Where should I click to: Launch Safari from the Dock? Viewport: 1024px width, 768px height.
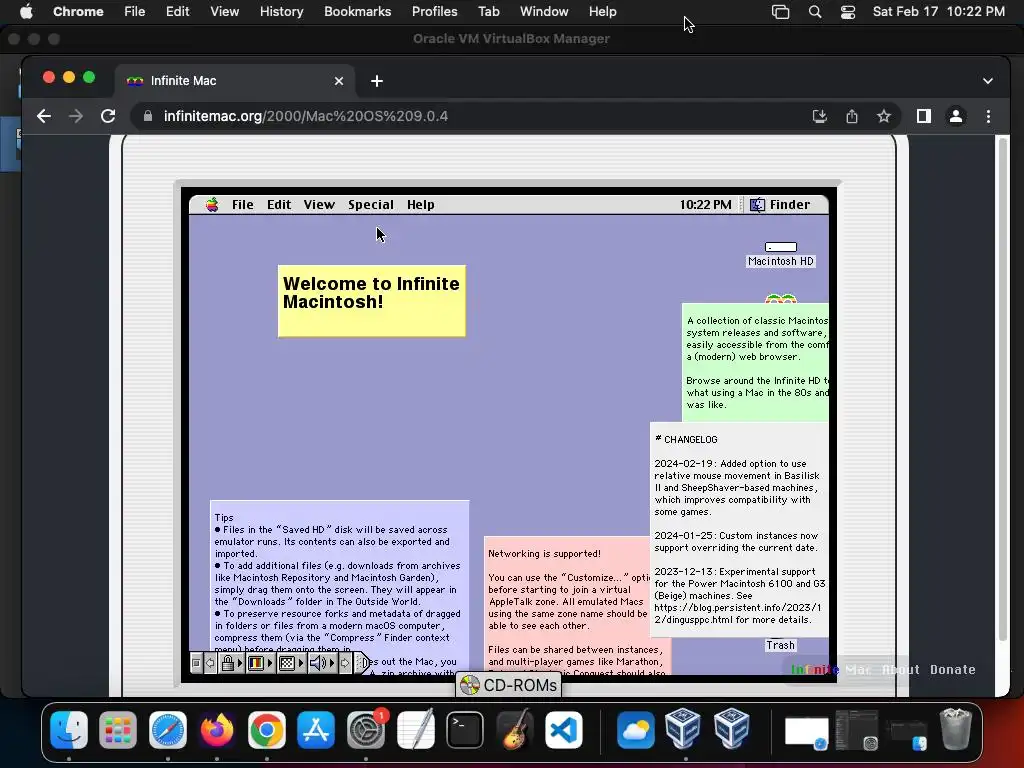coord(168,729)
